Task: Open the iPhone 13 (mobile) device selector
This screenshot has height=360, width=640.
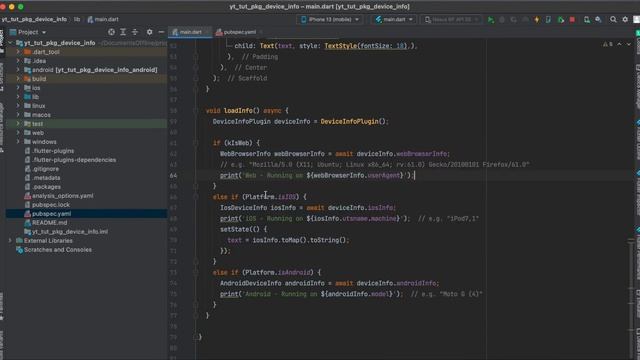Action: tap(330, 19)
